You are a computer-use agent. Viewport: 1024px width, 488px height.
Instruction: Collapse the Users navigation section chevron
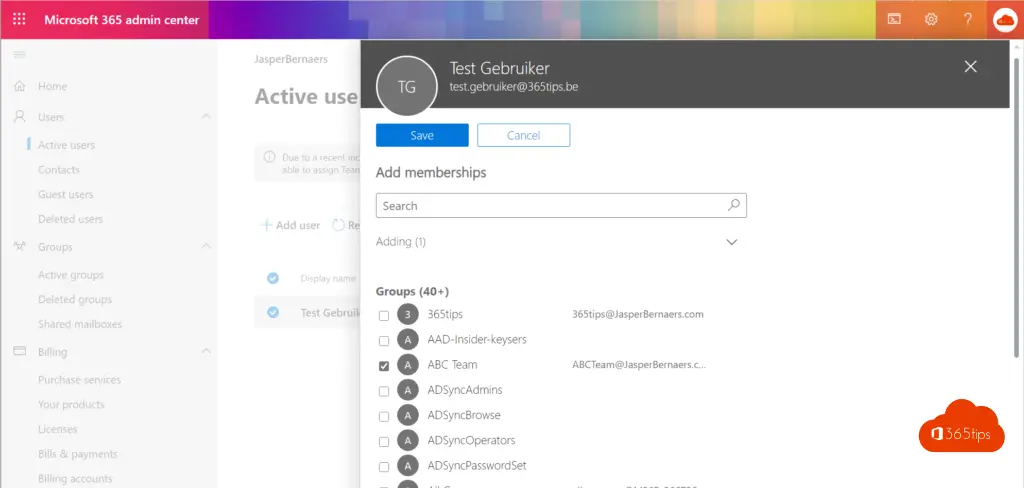pos(206,116)
